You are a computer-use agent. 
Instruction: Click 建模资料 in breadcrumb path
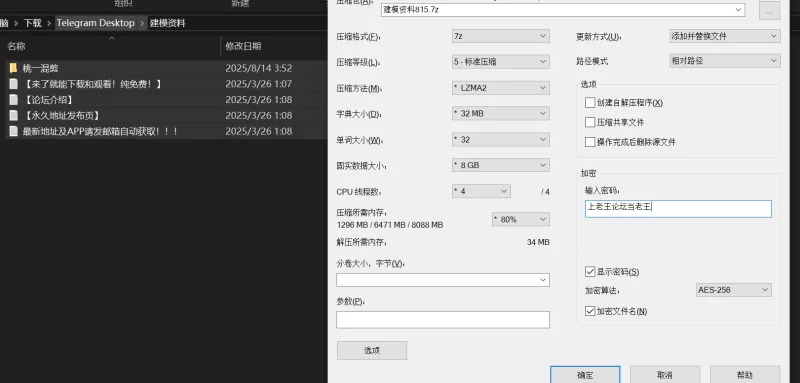(168, 23)
